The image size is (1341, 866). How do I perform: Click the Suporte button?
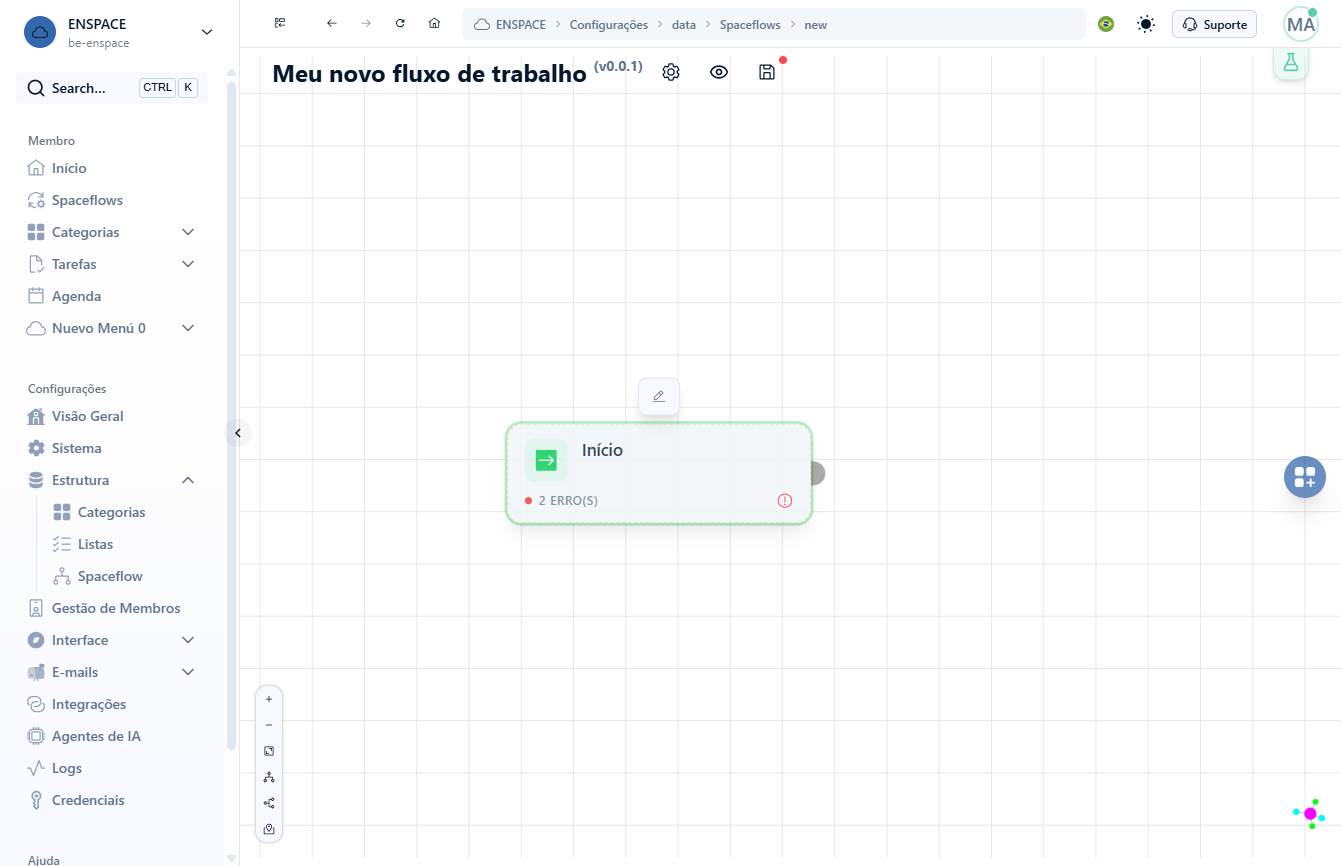1214,24
